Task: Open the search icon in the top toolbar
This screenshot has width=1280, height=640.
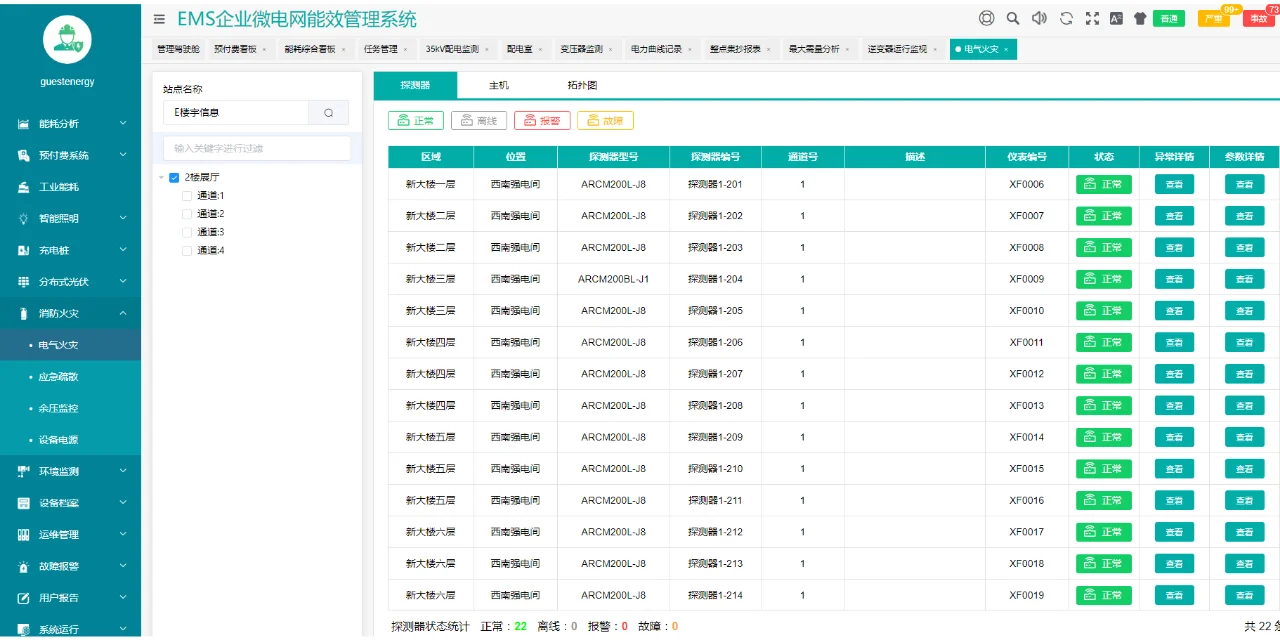Action: point(1012,17)
